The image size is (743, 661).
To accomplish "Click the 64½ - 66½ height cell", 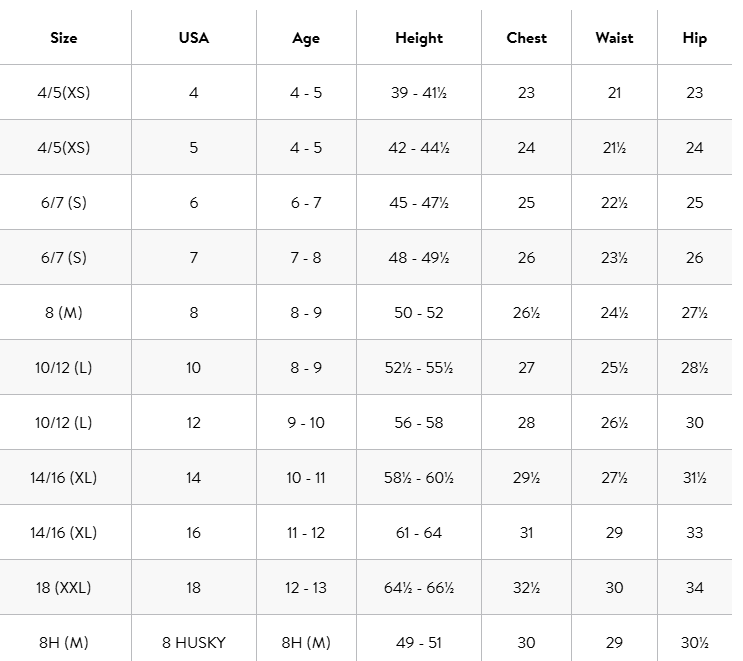I will click(x=418, y=588).
